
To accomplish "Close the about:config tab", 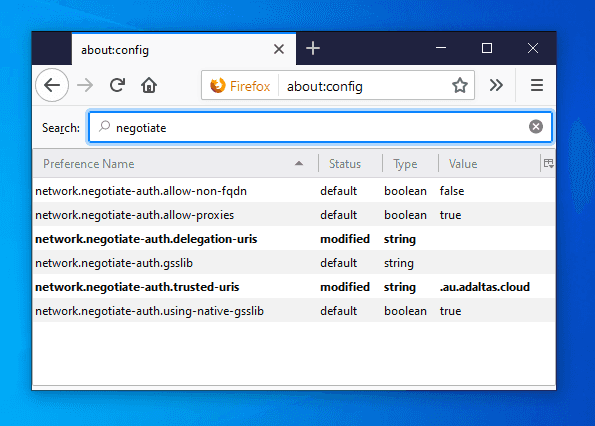I will [x=279, y=49].
